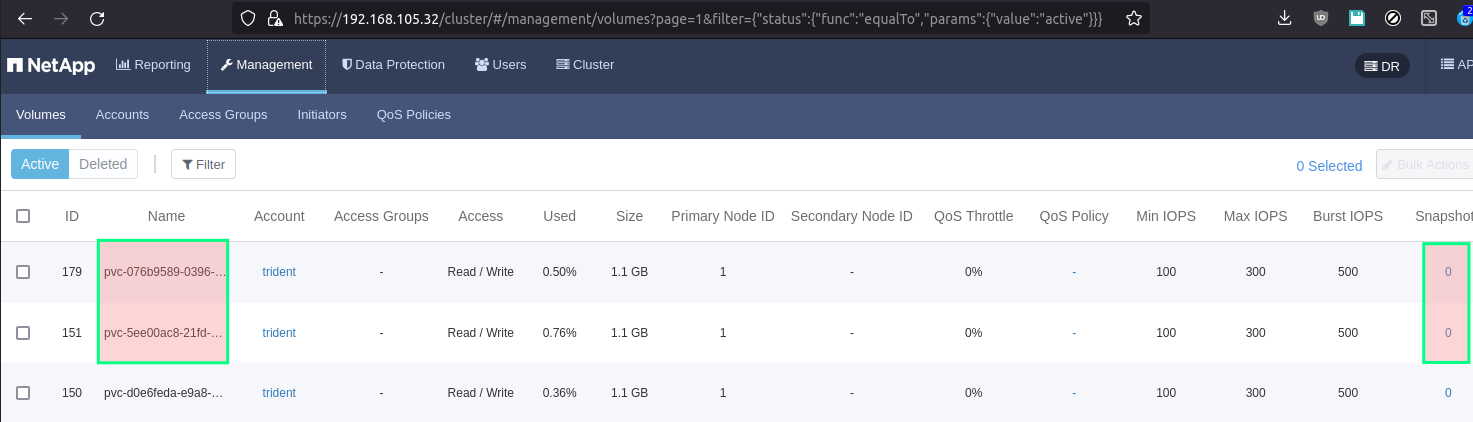The width and height of the screenshot is (1473, 422).
Task: Switch to the Initiators sub-tab
Action: click(322, 115)
